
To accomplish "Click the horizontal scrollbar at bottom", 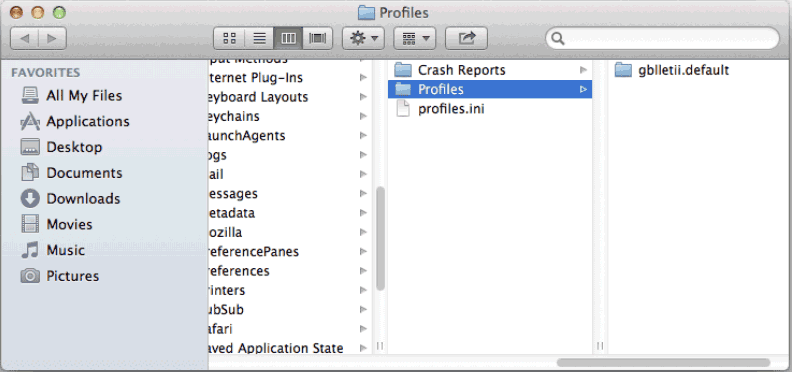I will click(663, 362).
